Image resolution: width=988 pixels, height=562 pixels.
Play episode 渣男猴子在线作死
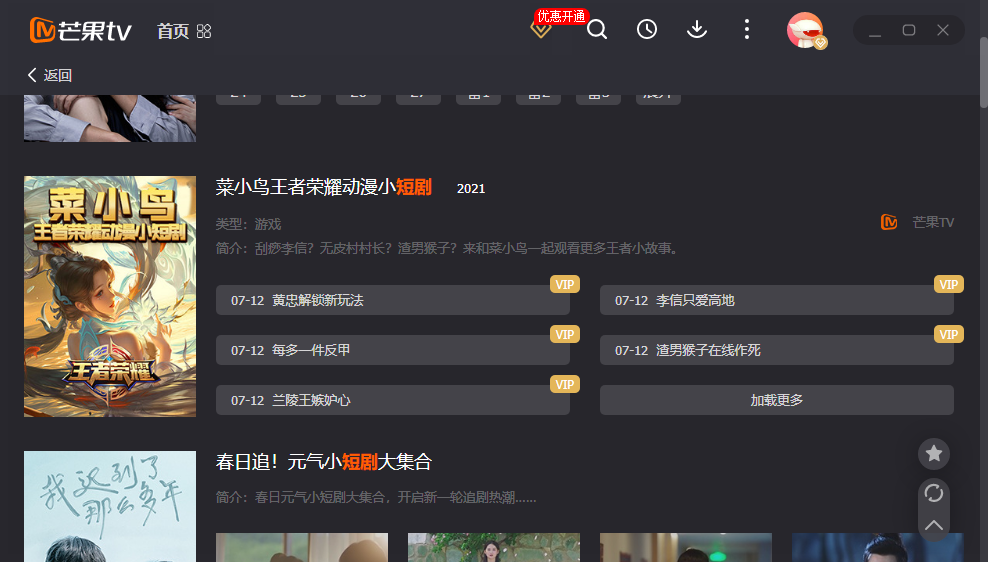click(776, 350)
